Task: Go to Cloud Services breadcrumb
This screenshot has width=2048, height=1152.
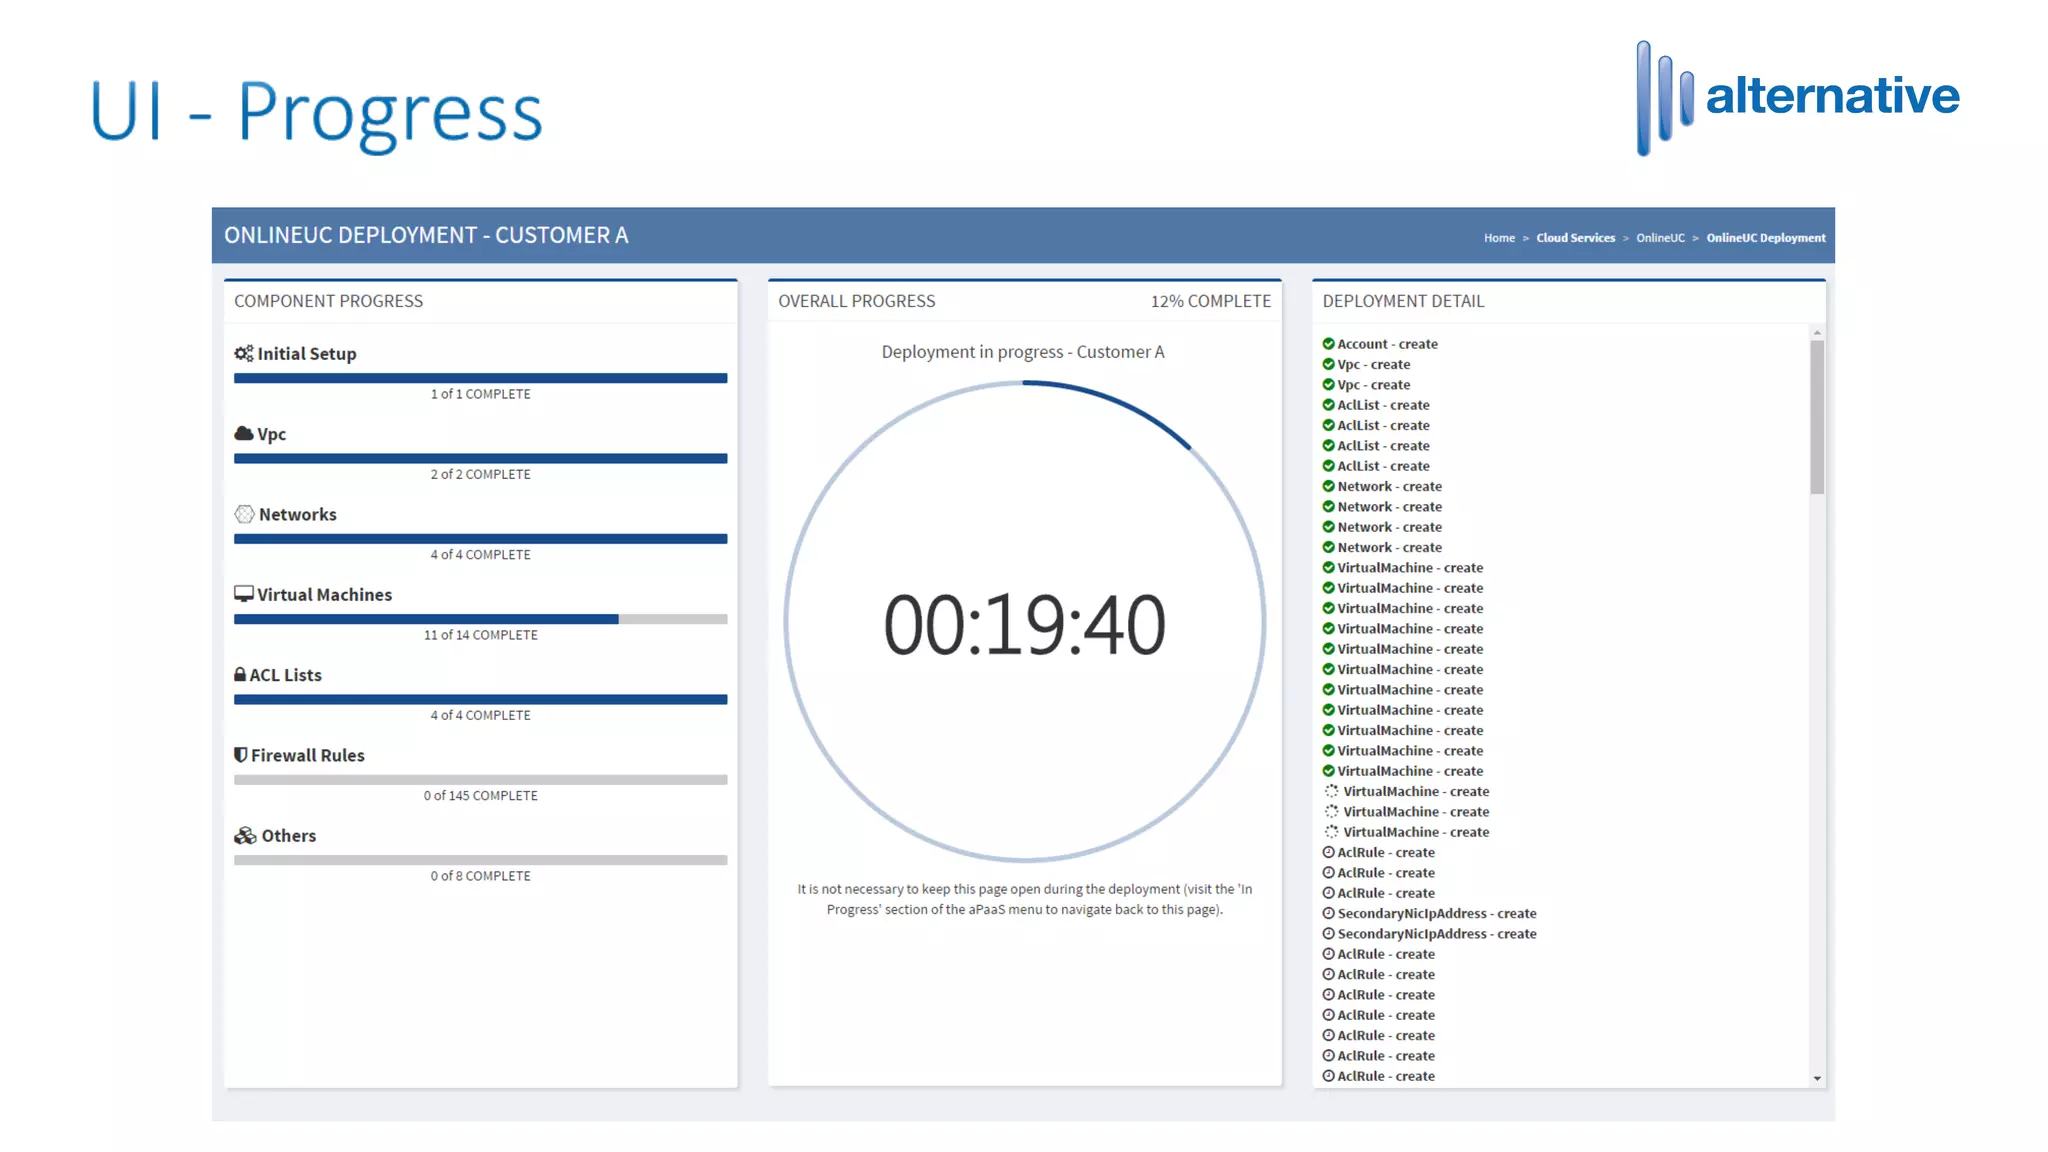Action: pos(1575,238)
